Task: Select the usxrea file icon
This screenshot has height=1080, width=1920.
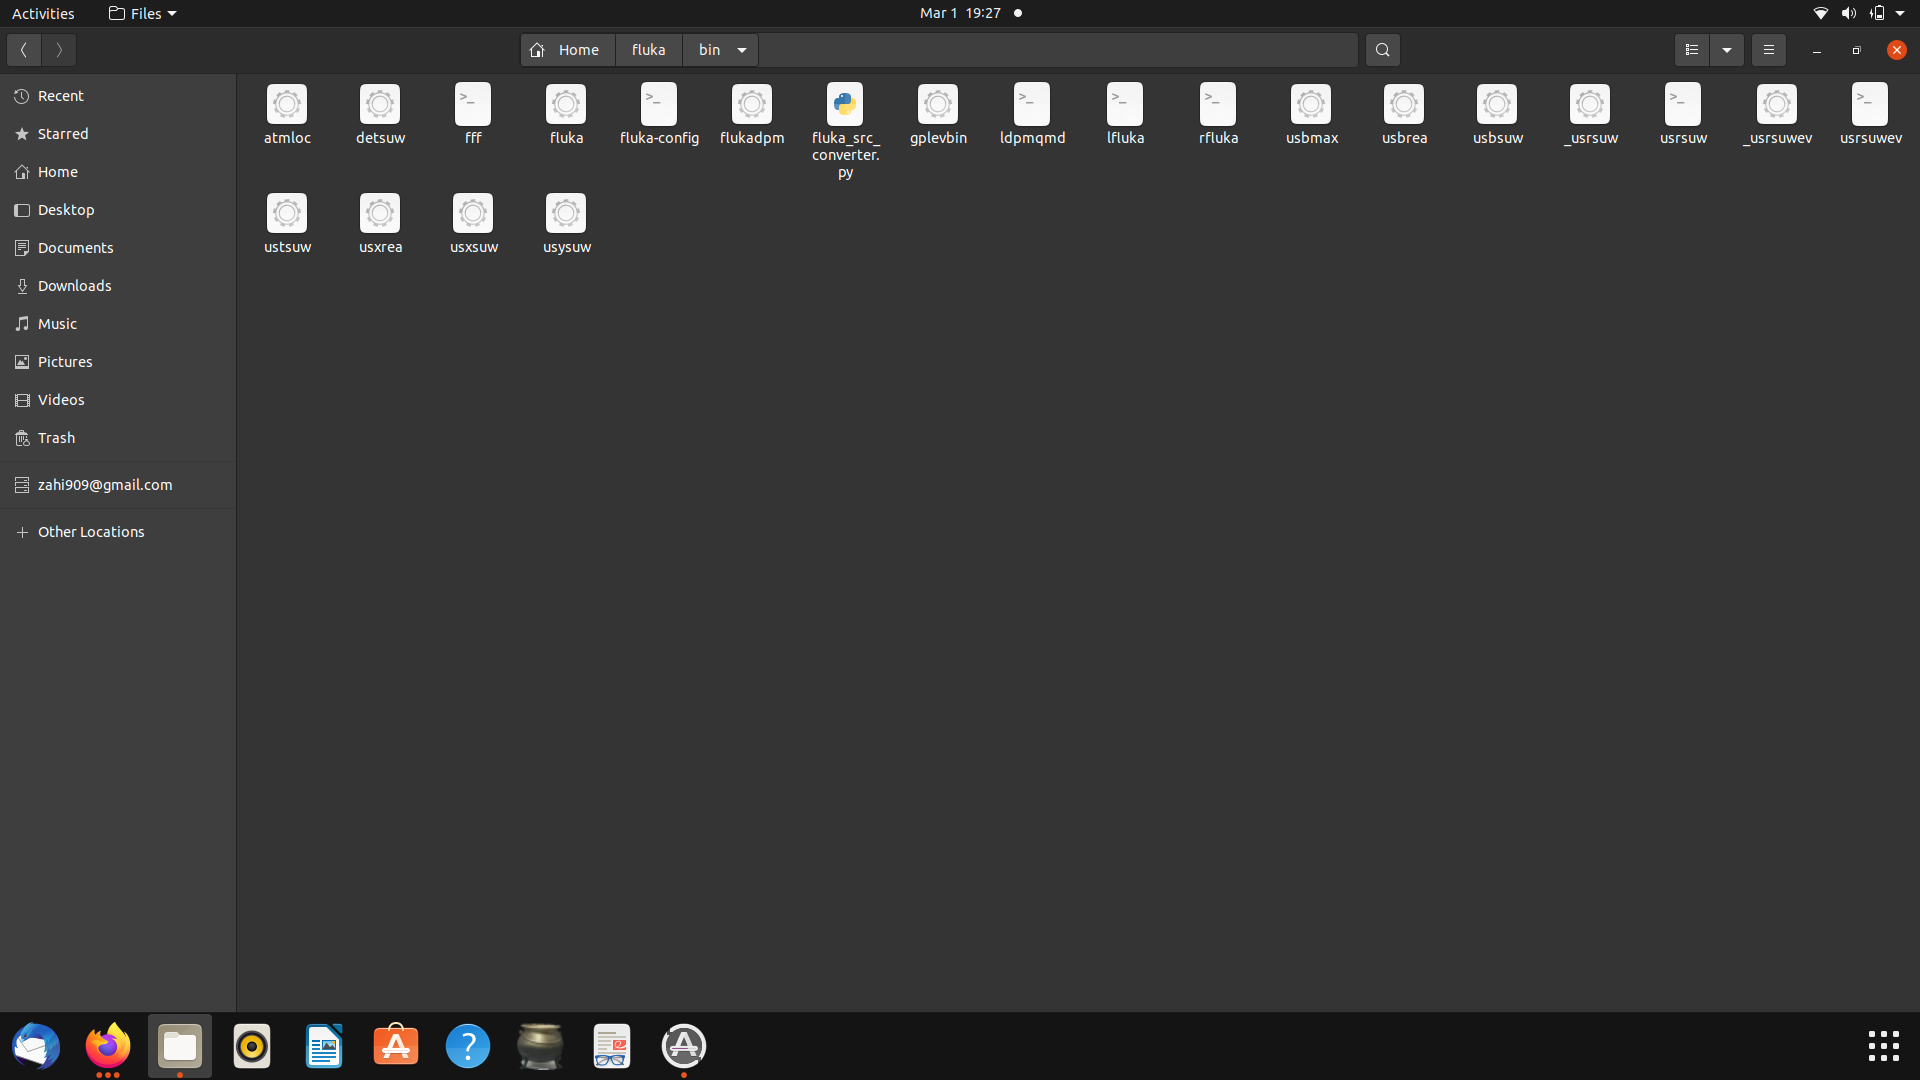Action: click(380, 213)
